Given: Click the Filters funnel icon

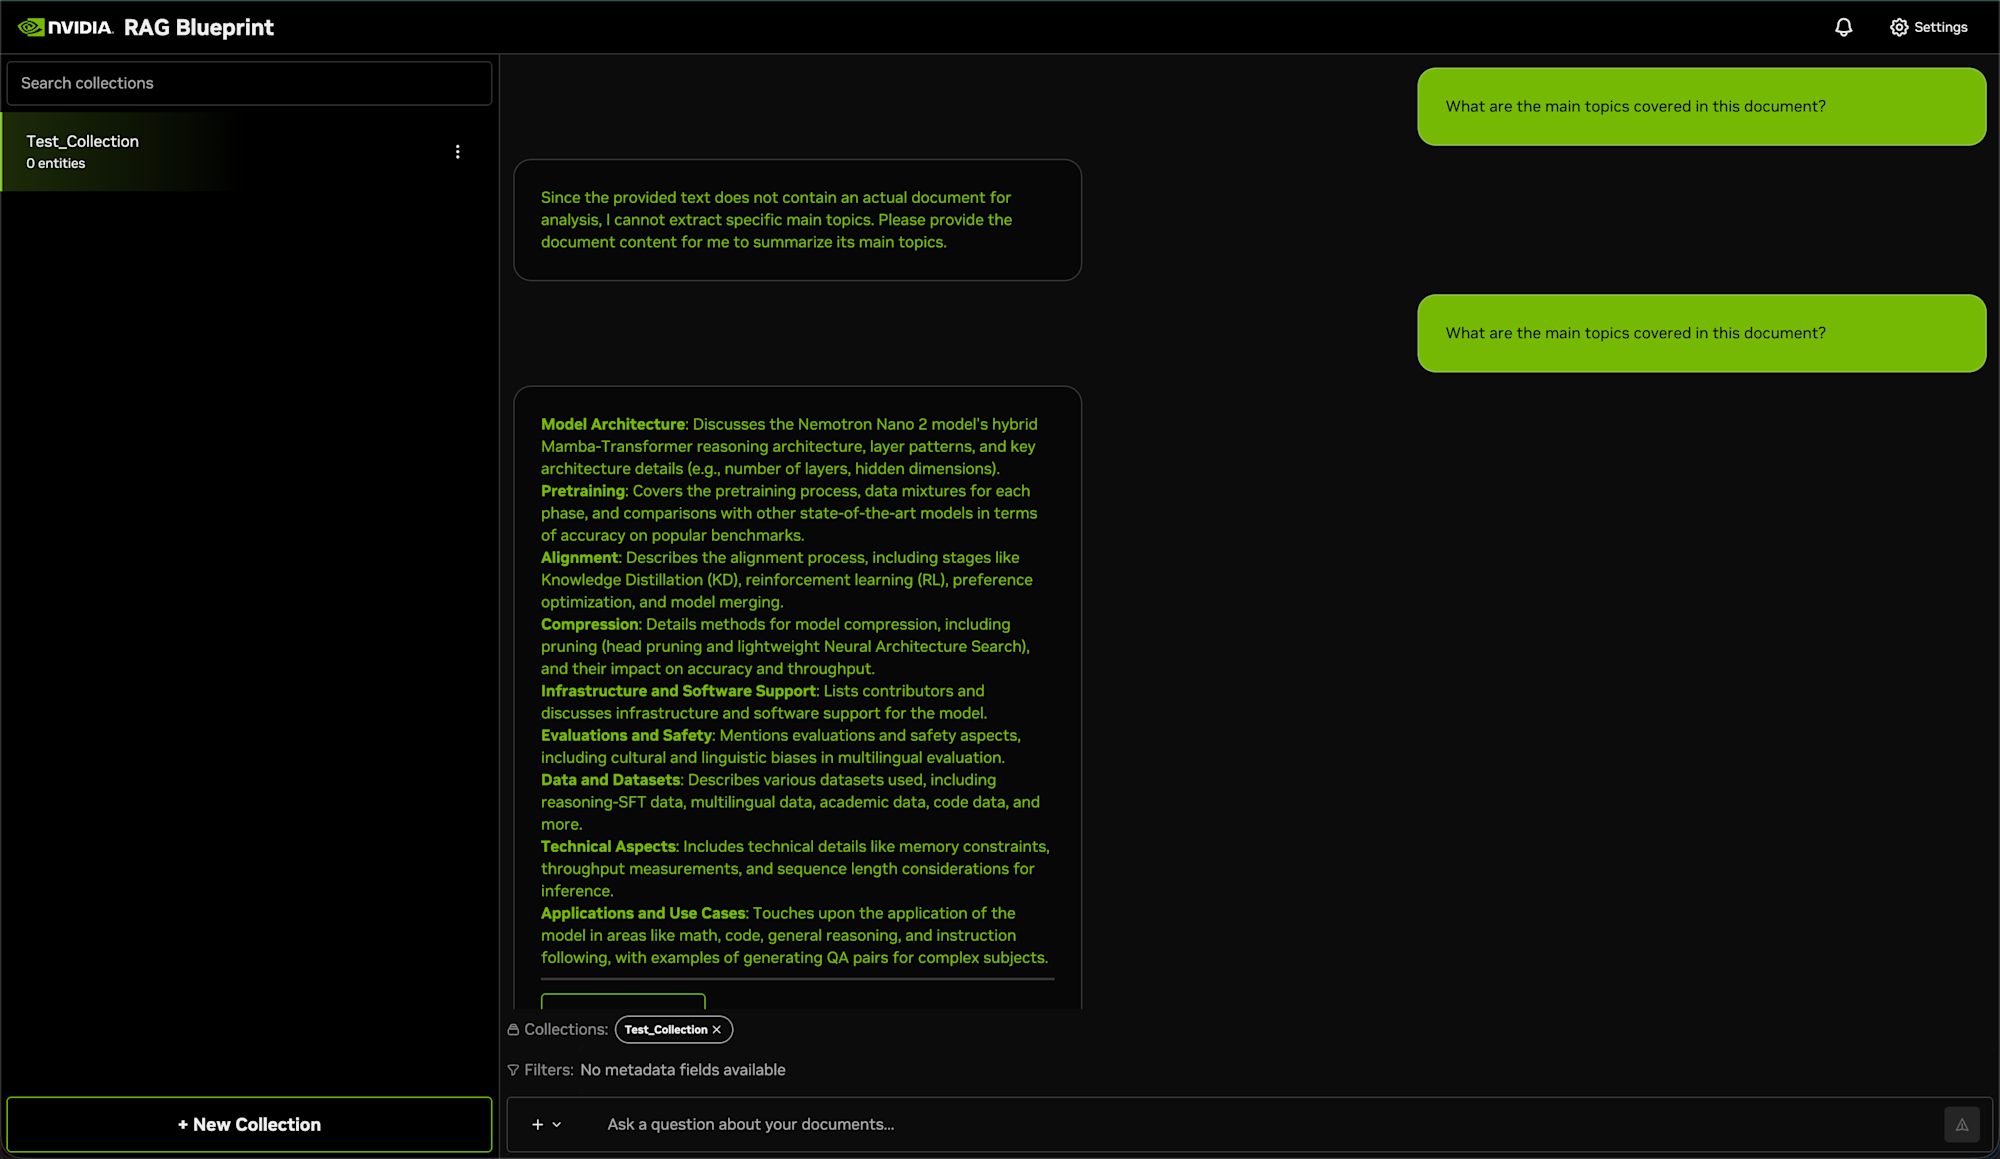Looking at the screenshot, I should tap(513, 1069).
